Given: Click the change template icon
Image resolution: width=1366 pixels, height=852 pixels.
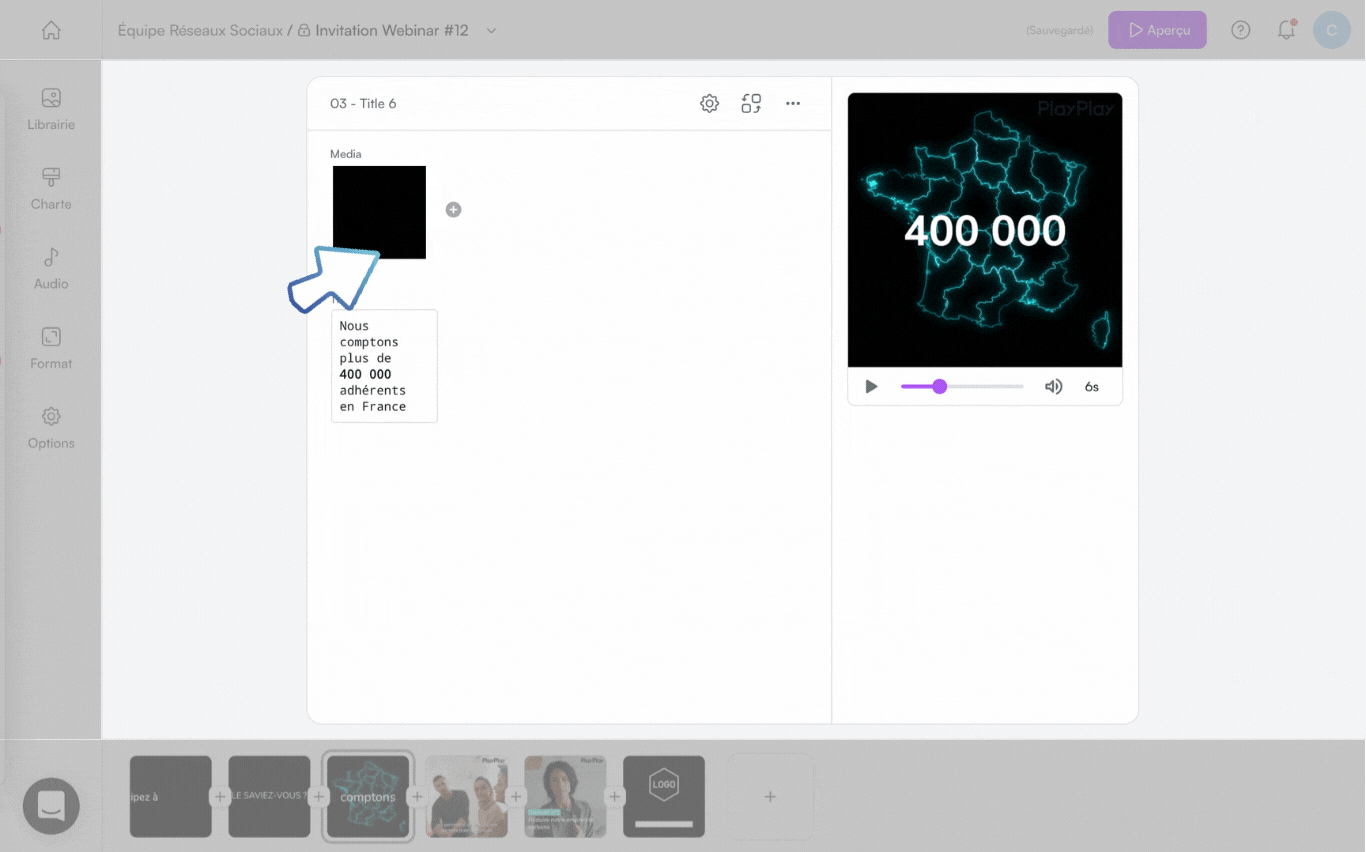Looking at the screenshot, I should point(751,103).
